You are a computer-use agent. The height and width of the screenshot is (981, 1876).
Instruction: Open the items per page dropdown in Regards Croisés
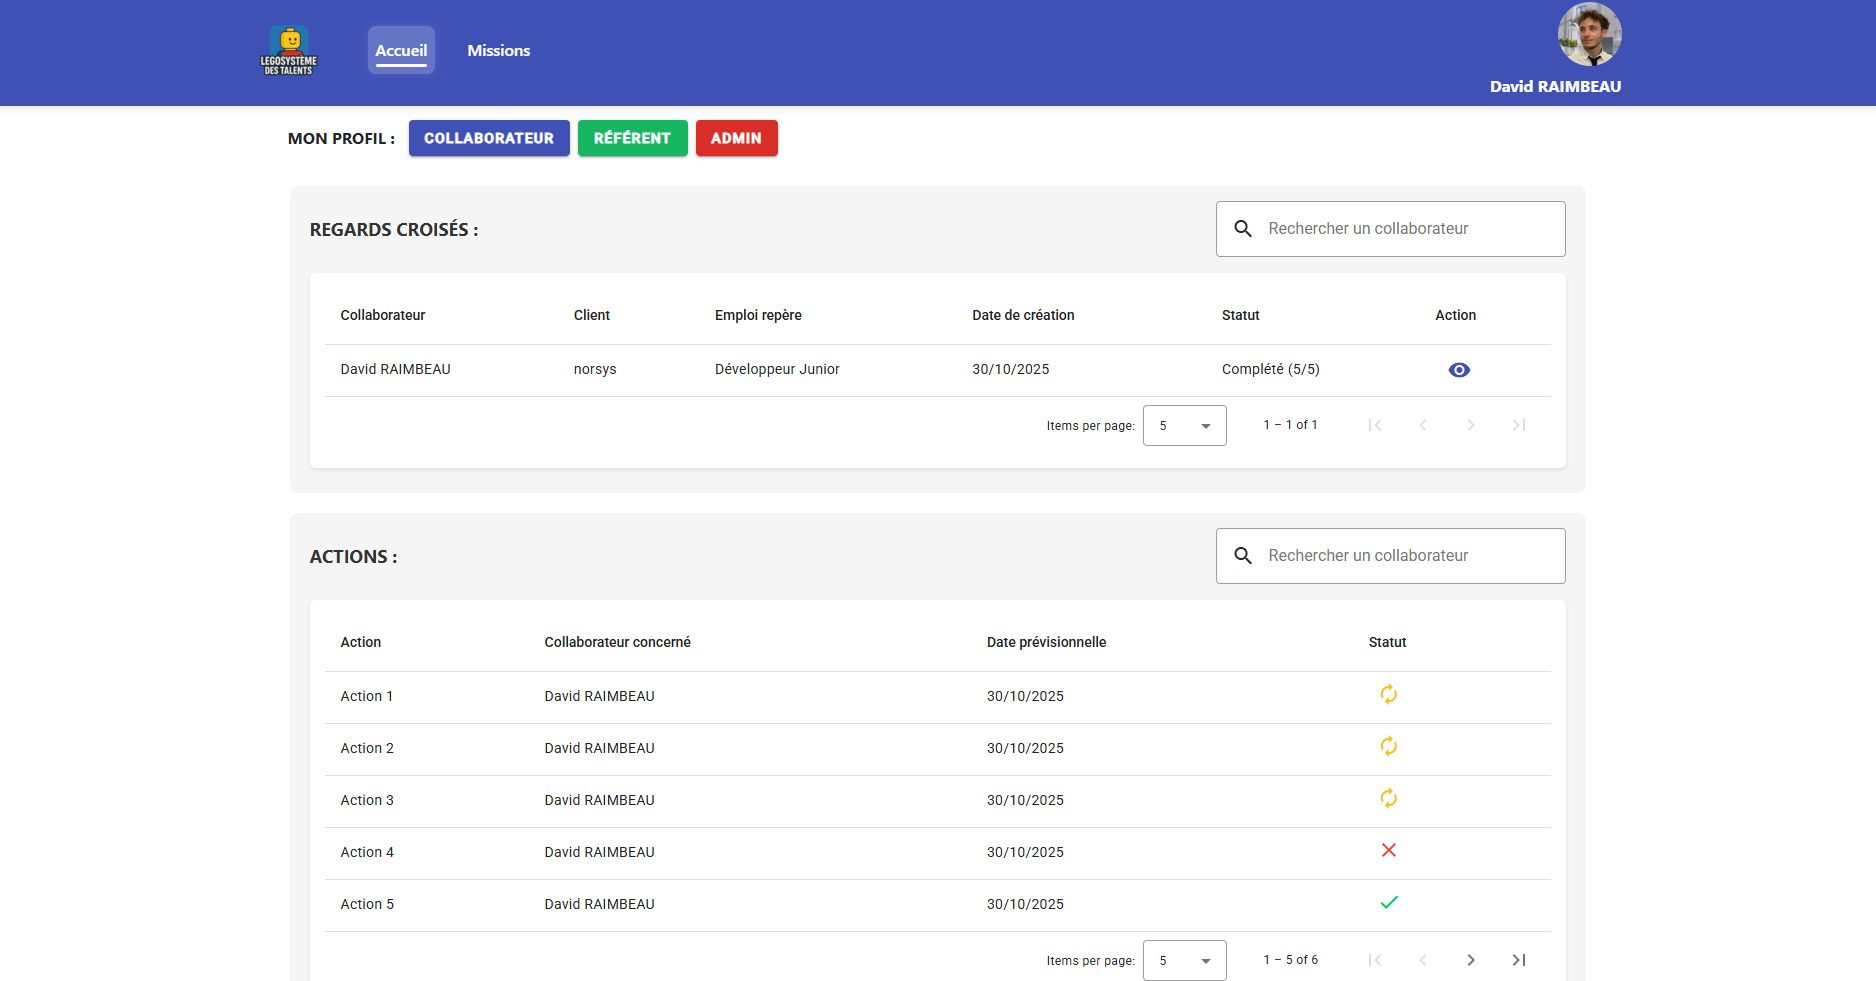pyautogui.click(x=1184, y=425)
